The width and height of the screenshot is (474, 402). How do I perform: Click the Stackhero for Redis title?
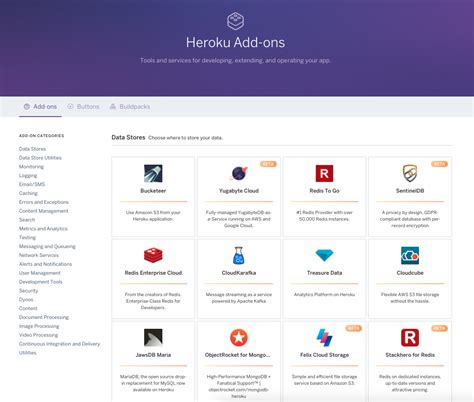(x=410, y=355)
